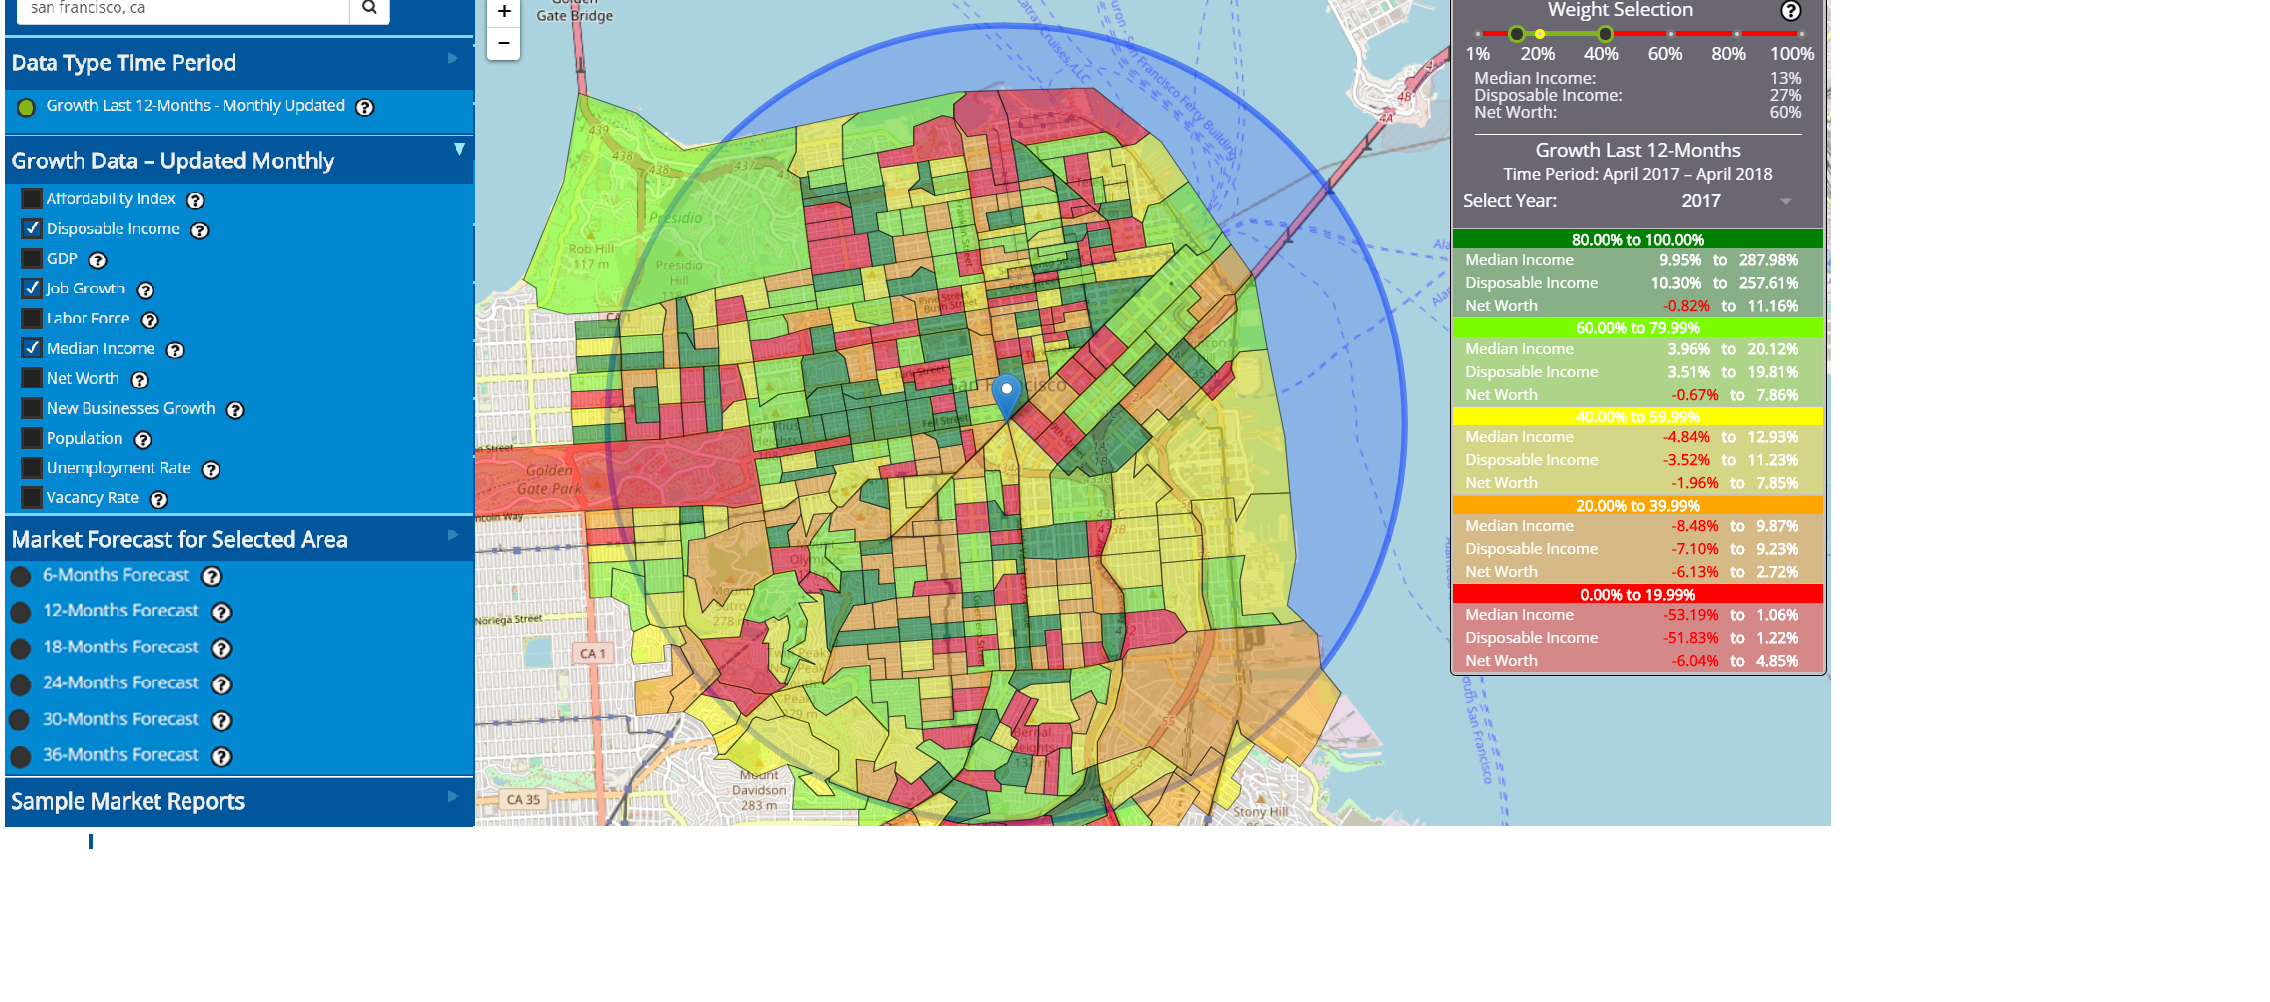Expand Market Forecast for Selected Area section

tap(239, 539)
